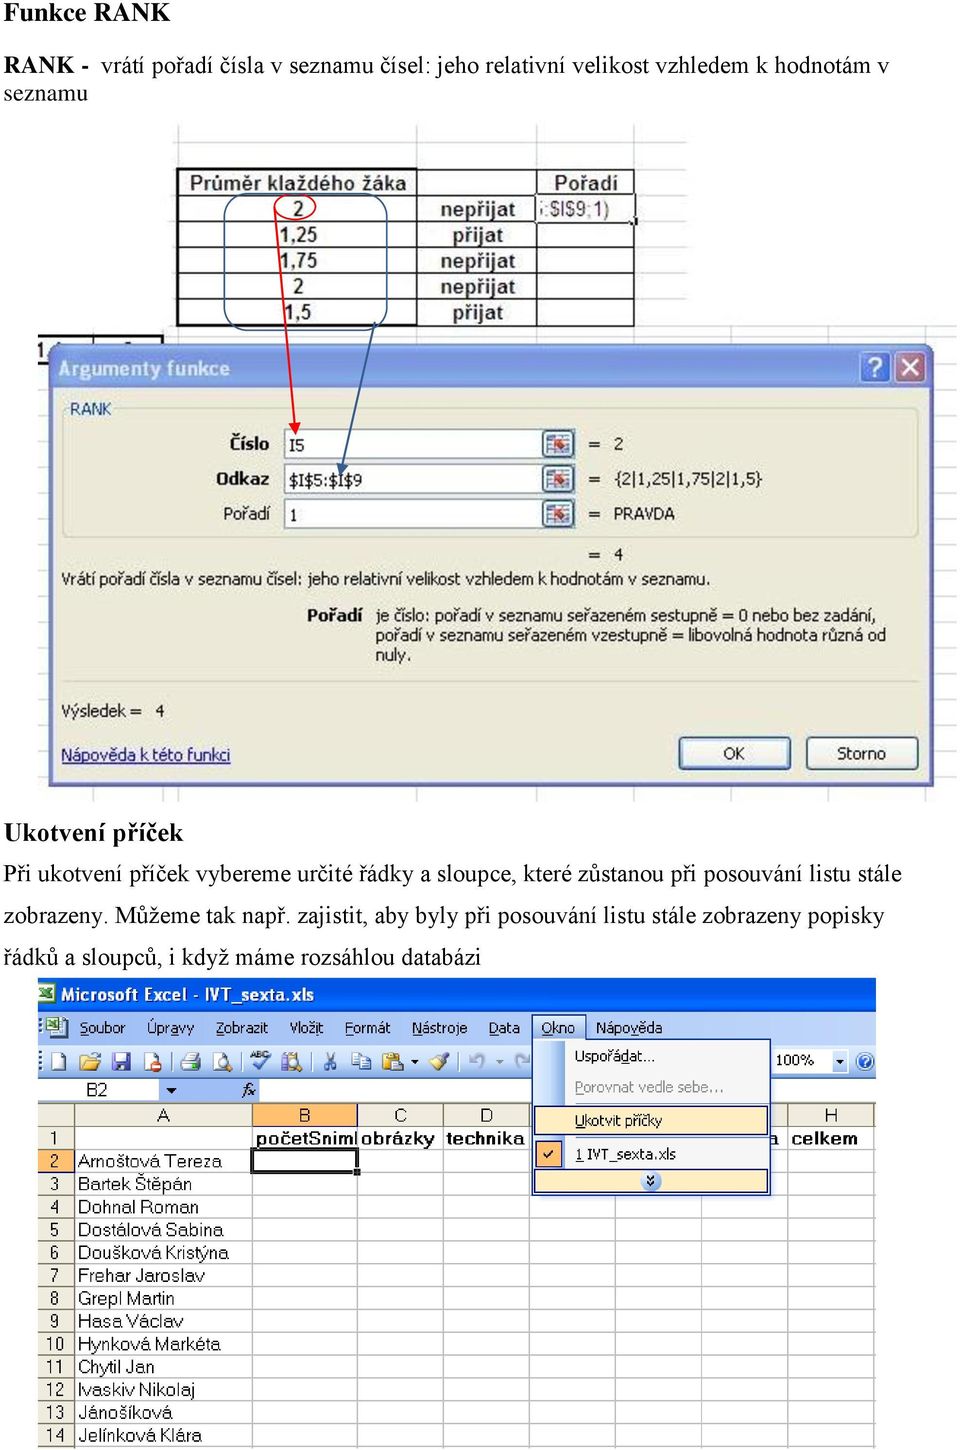960x1450 pixels.
Task: Click cell Doušková Kristýna
Action: click(163, 1253)
